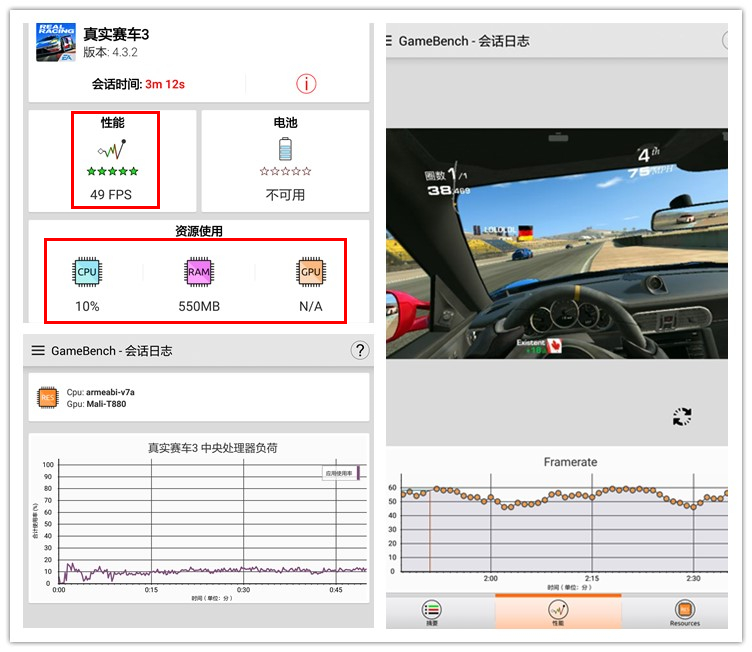Click the 资源使用 section heading

[x=199, y=231]
